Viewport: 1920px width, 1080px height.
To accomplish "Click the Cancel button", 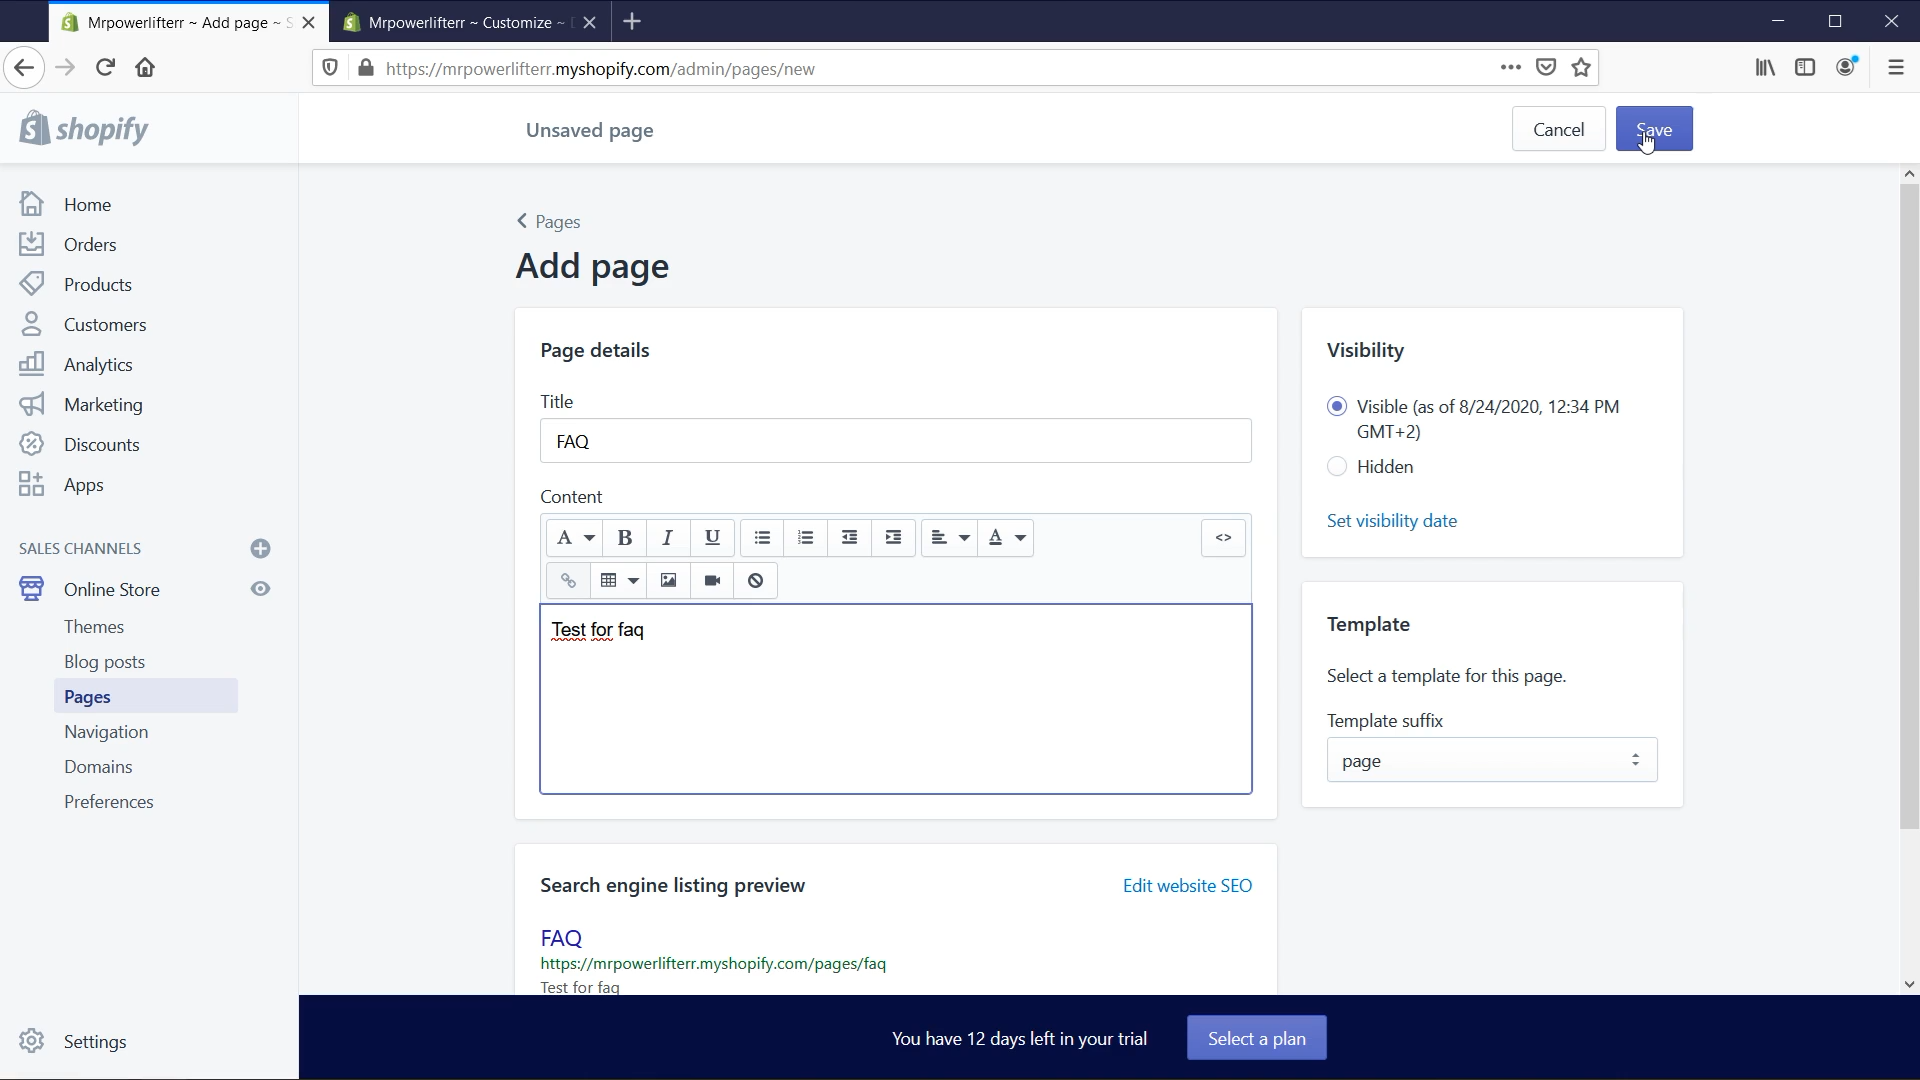I will click(1559, 129).
